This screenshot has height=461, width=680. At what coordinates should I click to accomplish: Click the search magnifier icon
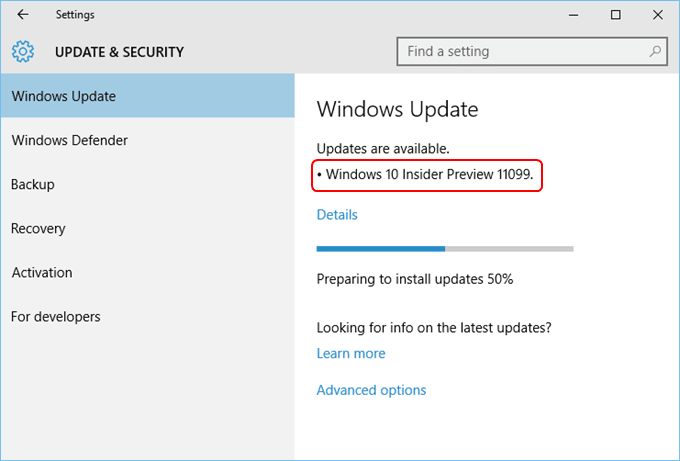coord(655,52)
